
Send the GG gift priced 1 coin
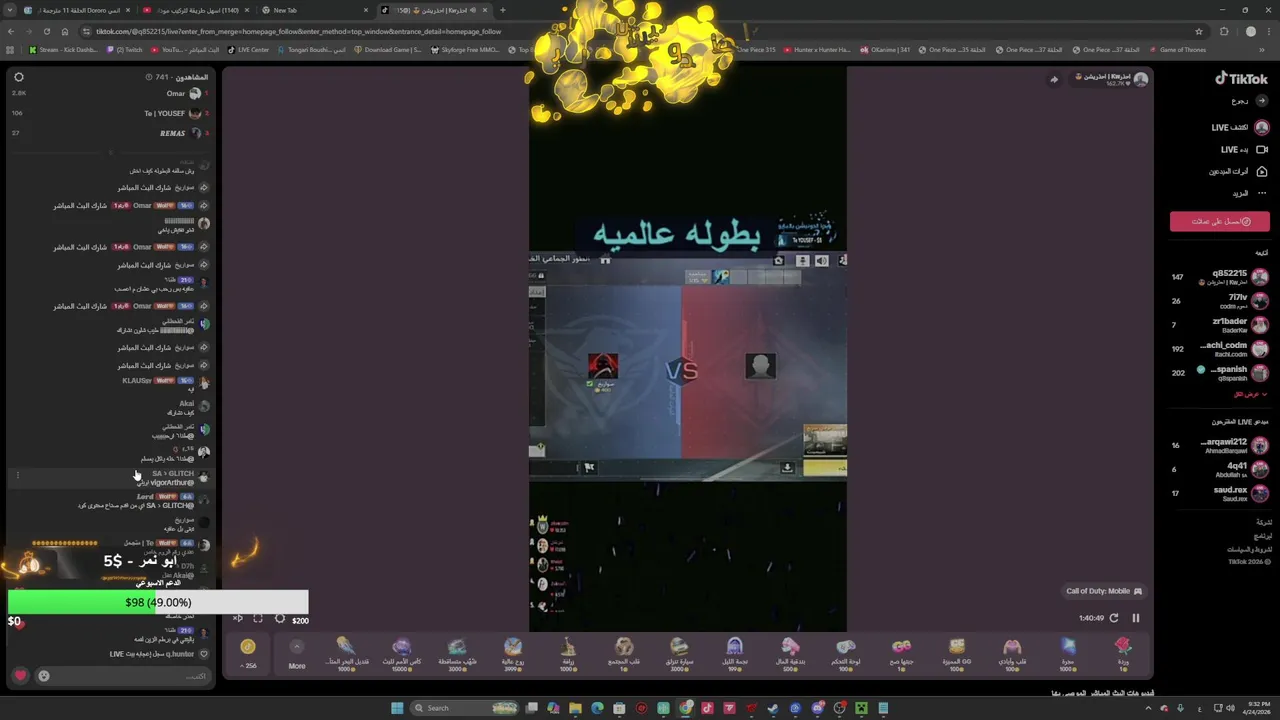pos(901,653)
